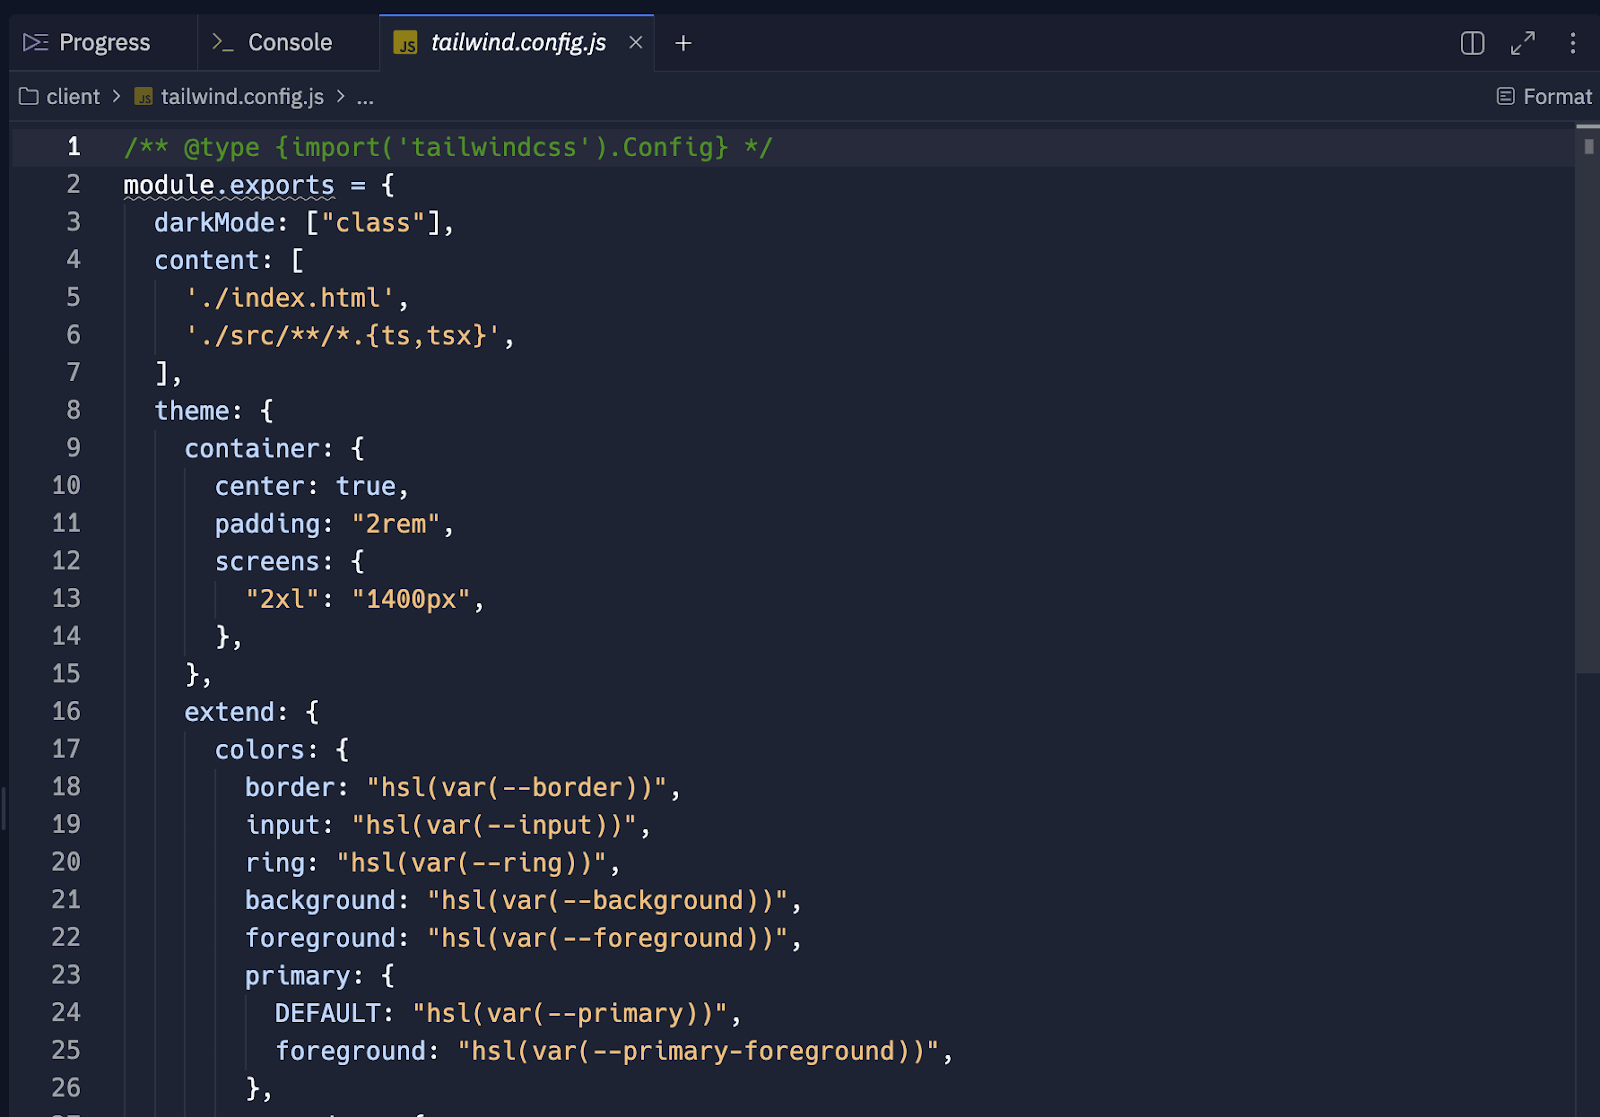Click the "hsl(var(--background))" string
Screen dimensions: 1600x1117
coord(608,901)
